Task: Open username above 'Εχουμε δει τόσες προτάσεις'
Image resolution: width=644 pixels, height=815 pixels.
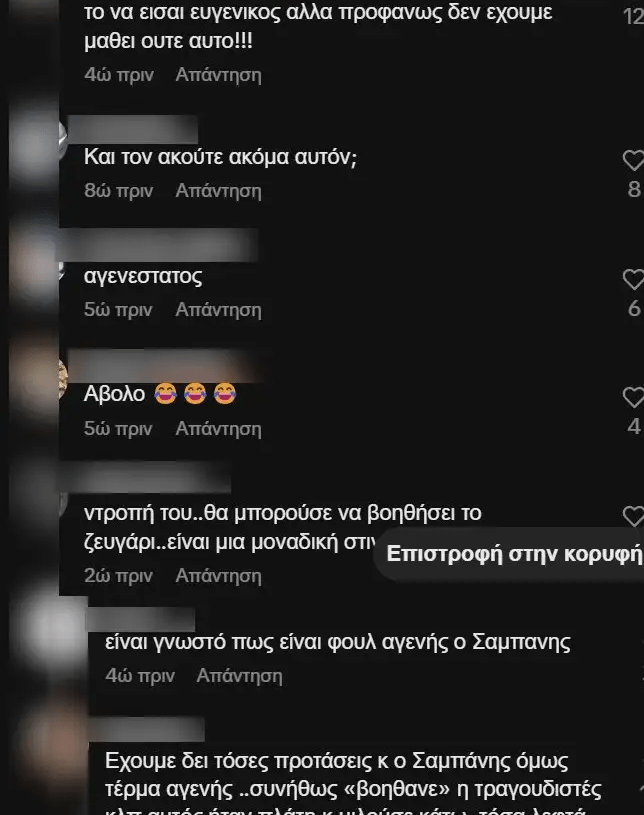Action: [147, 729]
